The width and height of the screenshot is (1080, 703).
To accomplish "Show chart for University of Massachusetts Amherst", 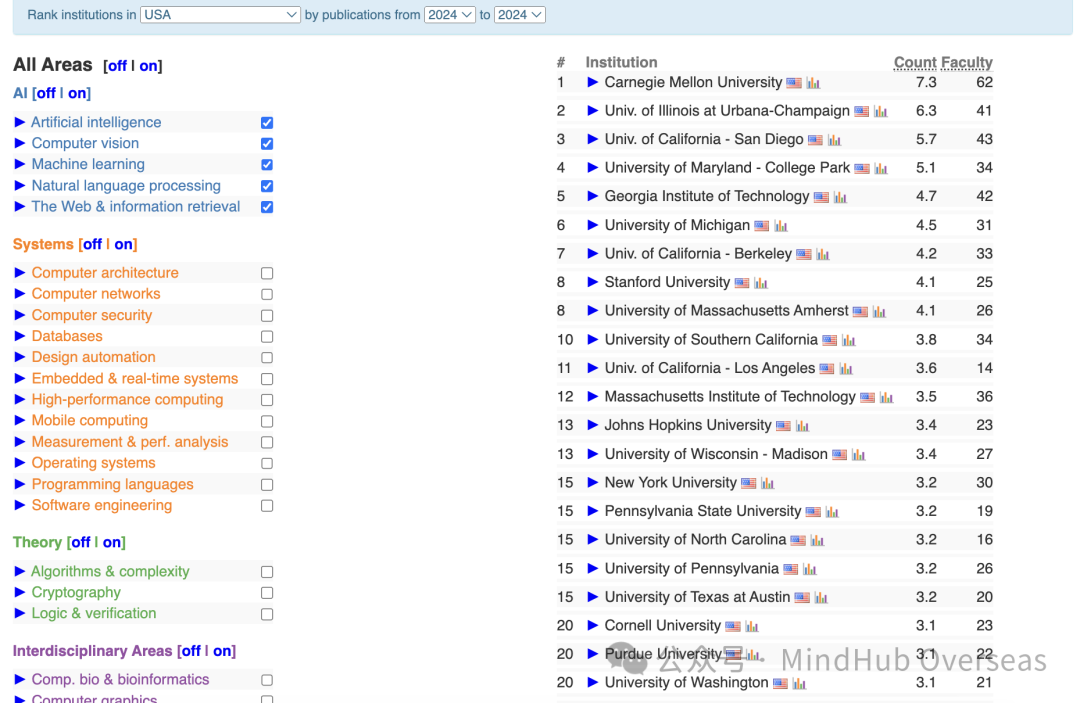I will point(880,312).
